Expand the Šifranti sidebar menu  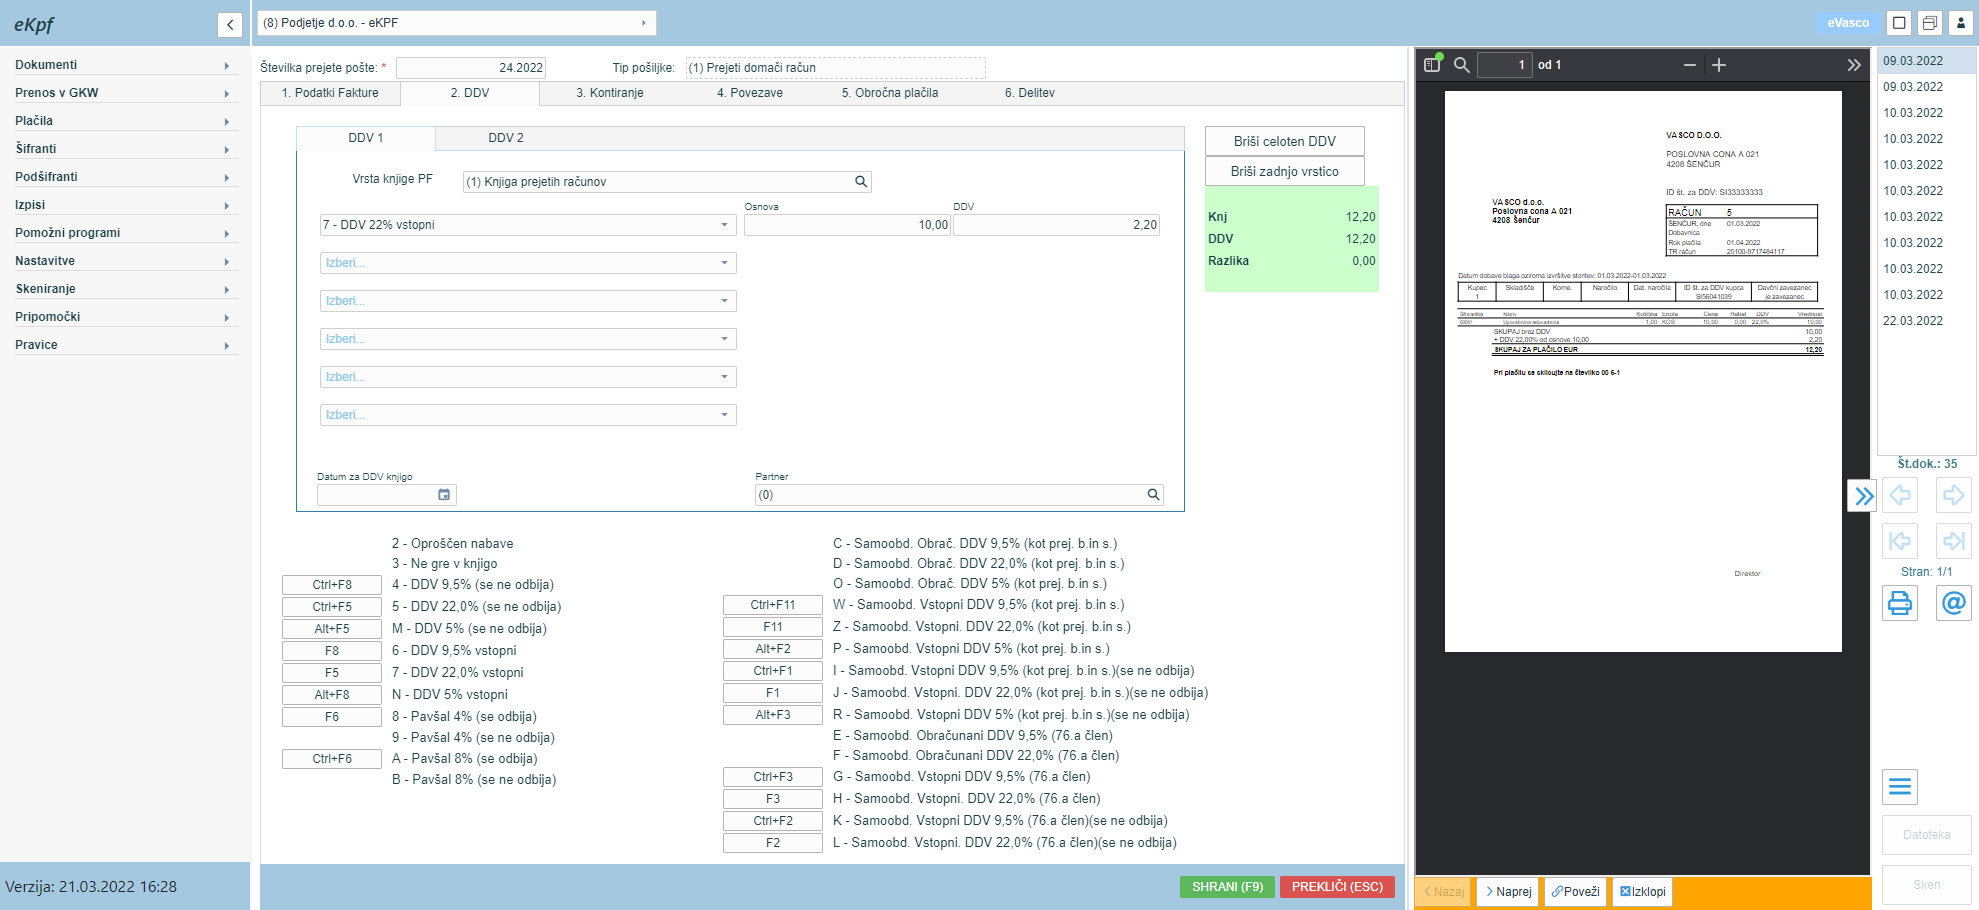[x=125, y=149]
